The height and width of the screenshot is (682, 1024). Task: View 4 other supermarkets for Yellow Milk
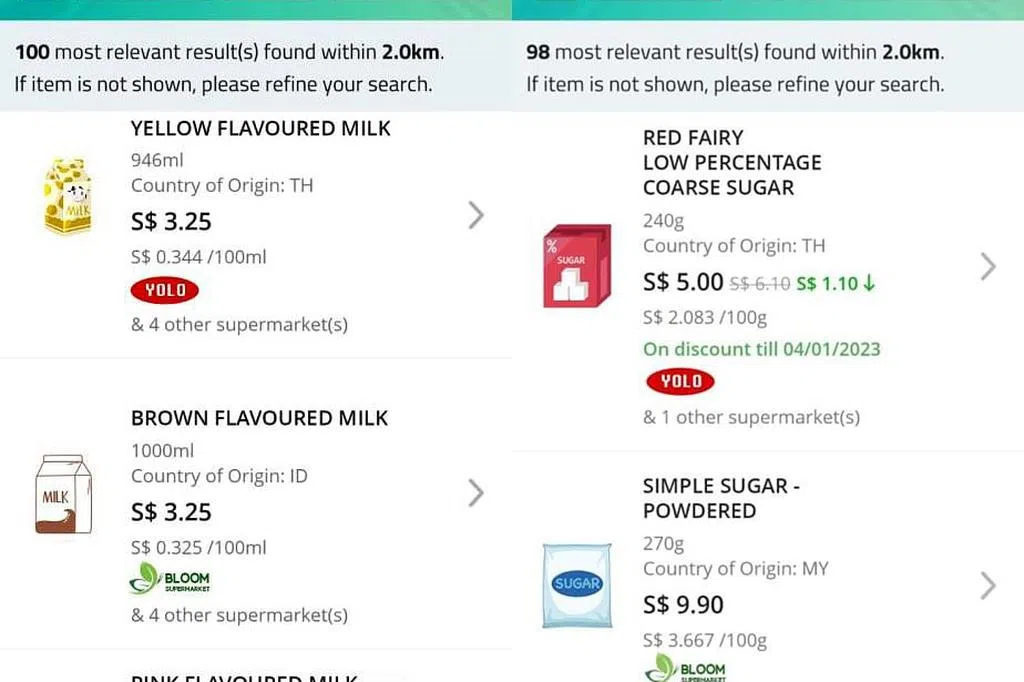click(239, 324)
